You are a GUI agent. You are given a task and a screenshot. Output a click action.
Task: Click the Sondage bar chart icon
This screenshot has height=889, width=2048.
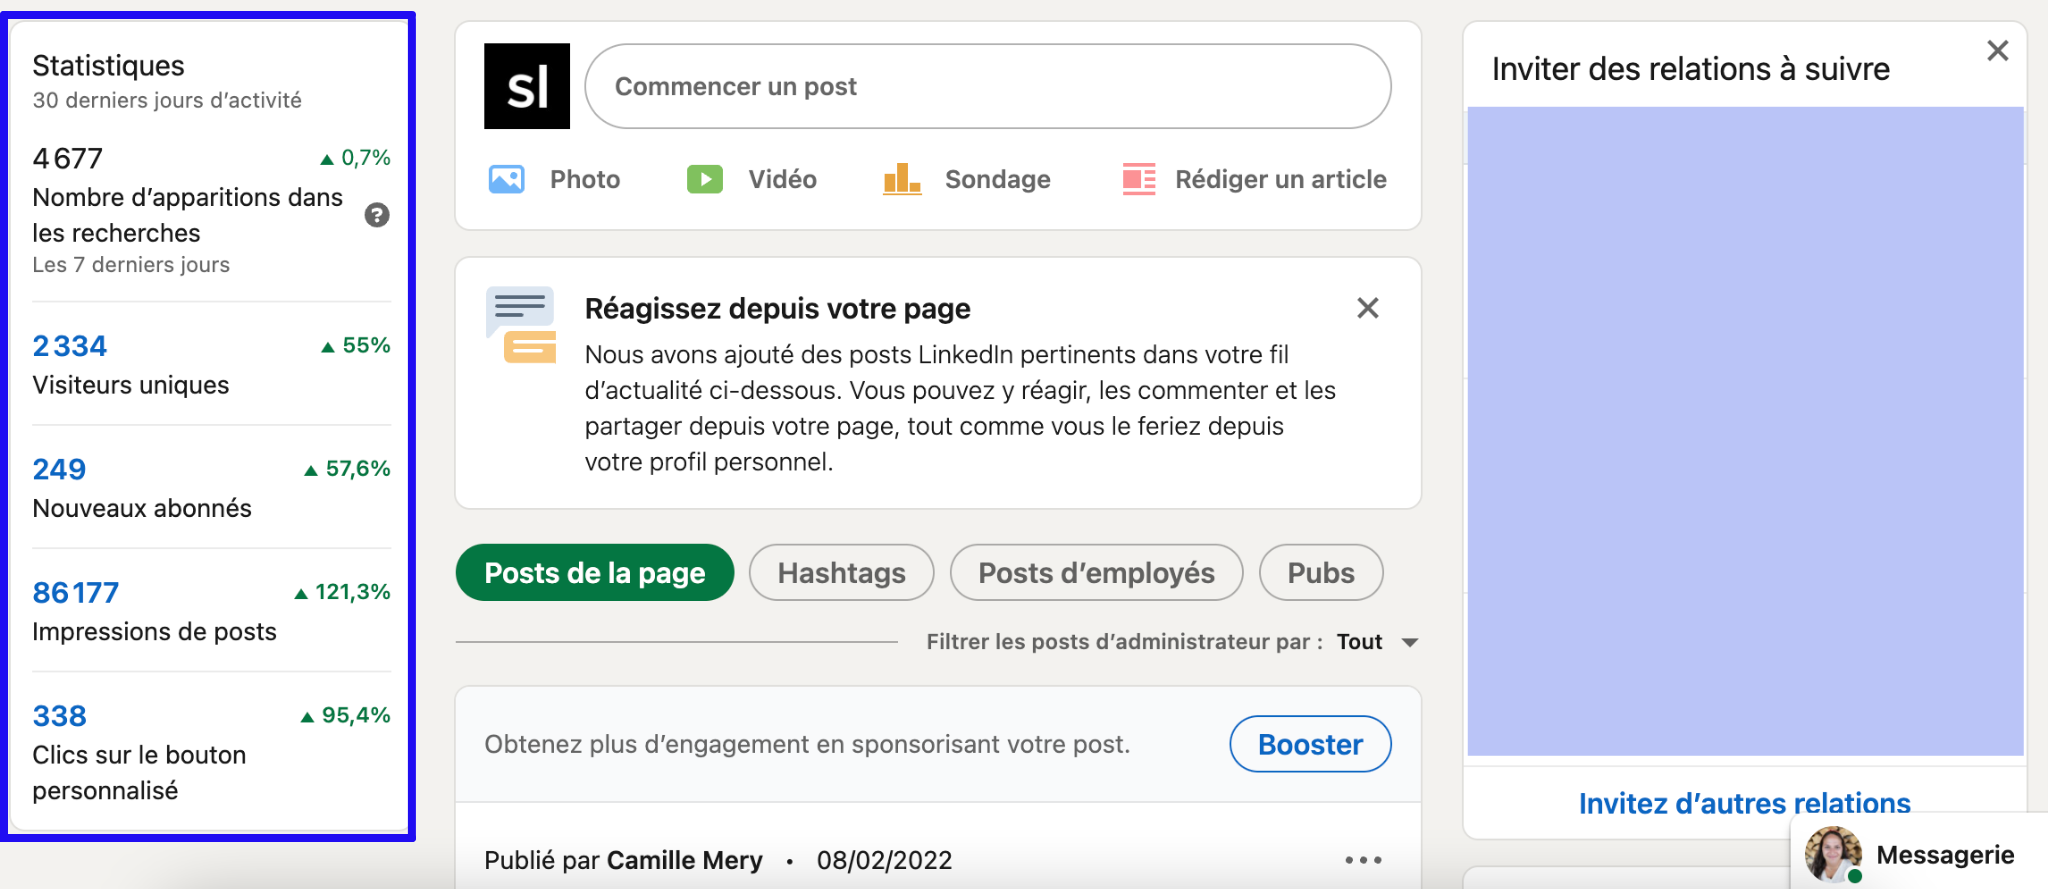pos(902,180)
